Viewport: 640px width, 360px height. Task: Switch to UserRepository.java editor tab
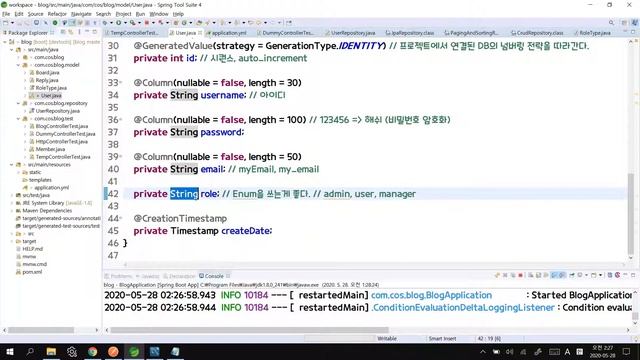(352, 33)
